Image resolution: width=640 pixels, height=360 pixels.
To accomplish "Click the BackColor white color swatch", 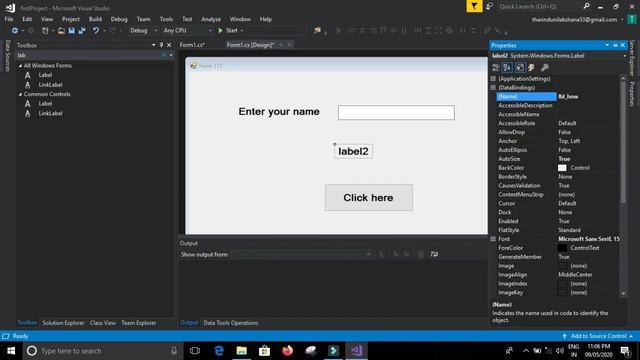I will coord(562,168).
